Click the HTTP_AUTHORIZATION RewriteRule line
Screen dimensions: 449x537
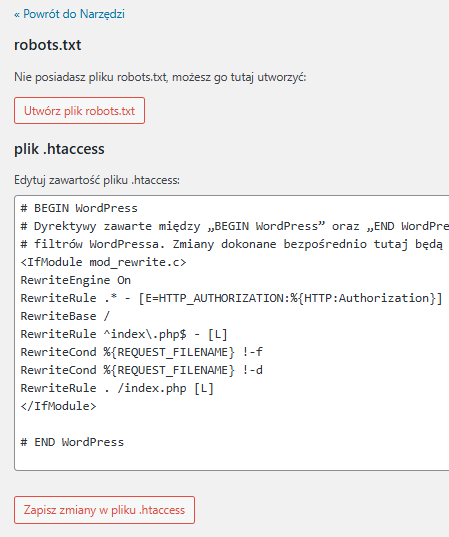click(x=232, y=298)
